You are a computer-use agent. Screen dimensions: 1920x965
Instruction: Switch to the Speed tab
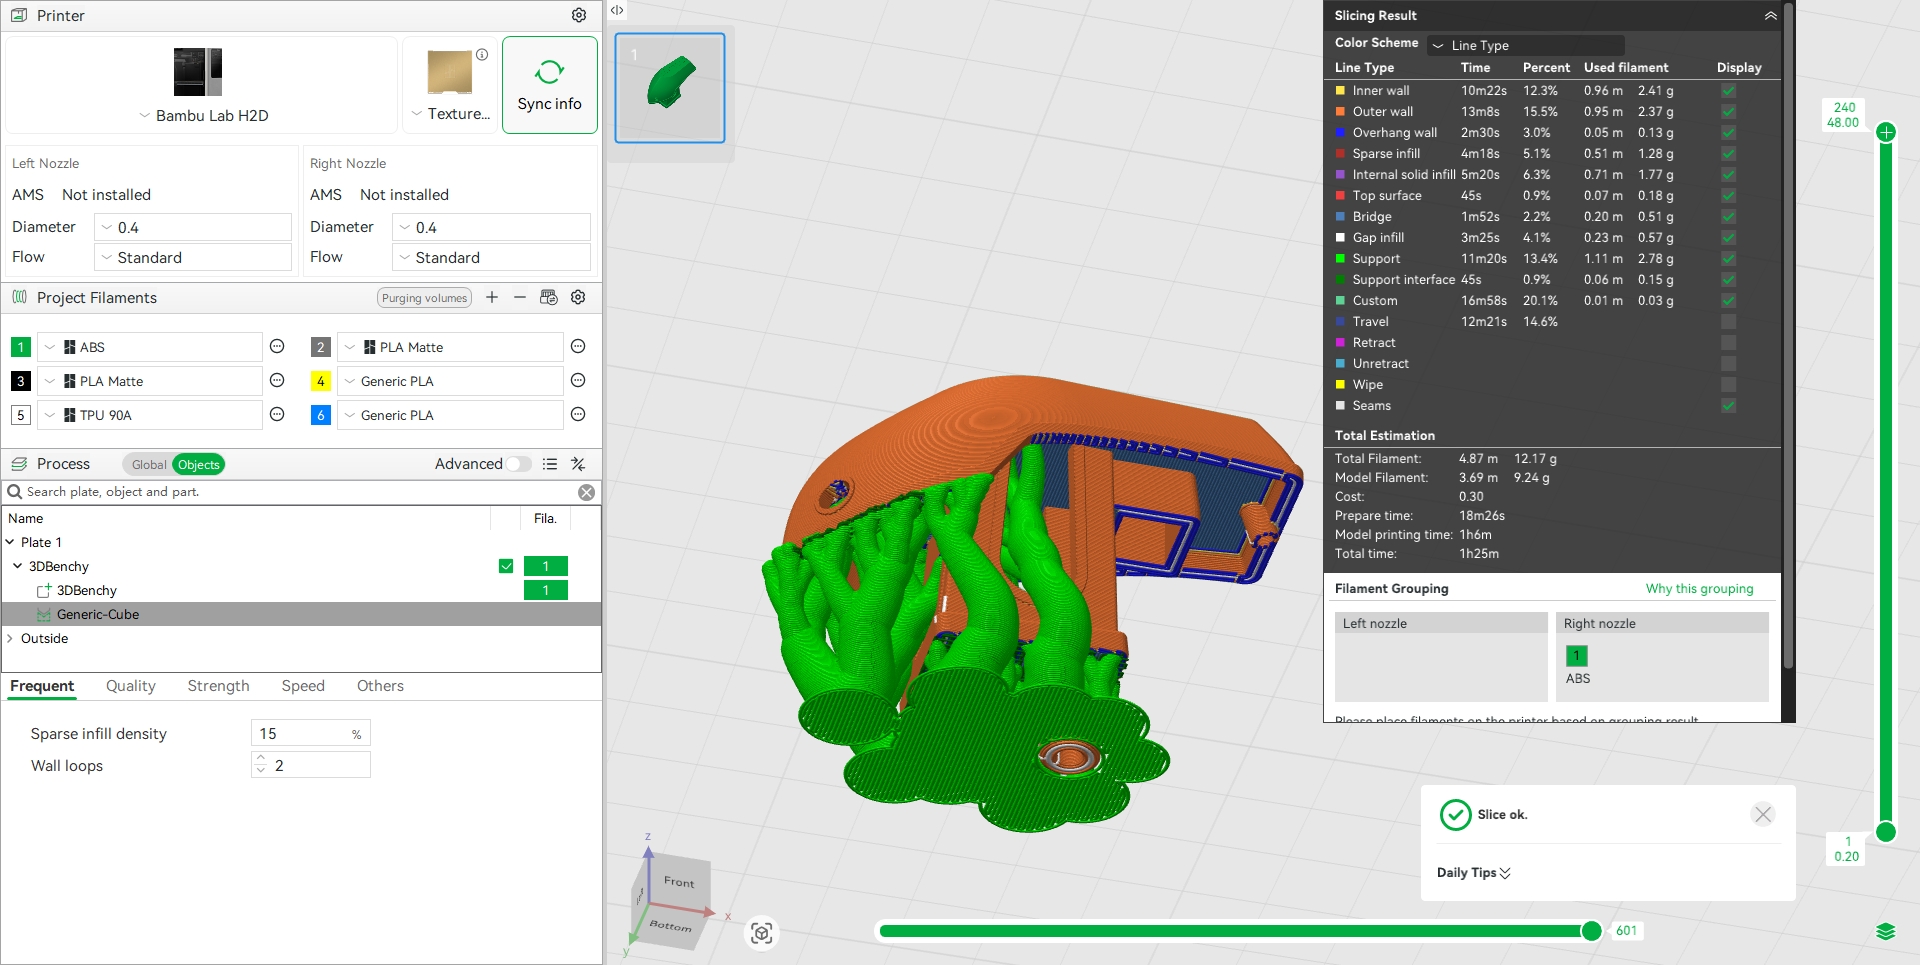(x=303, y=686)
